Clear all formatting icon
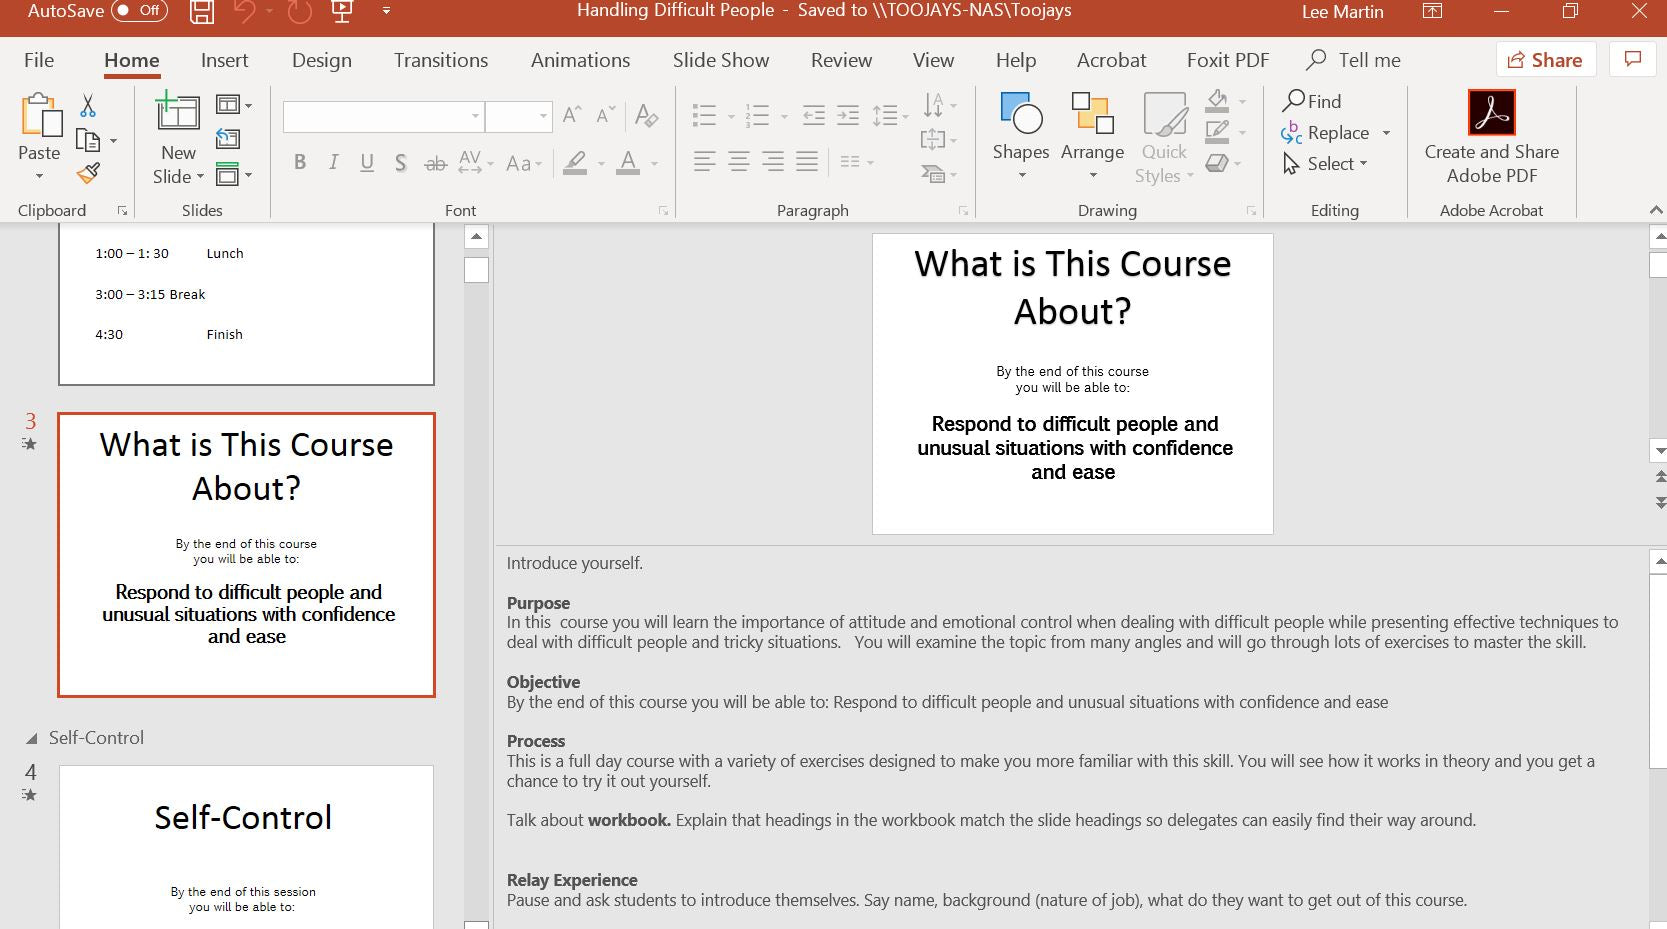The width and height of the screenshot is (1667, 929). pyautogui.click(x=646, y=115)
